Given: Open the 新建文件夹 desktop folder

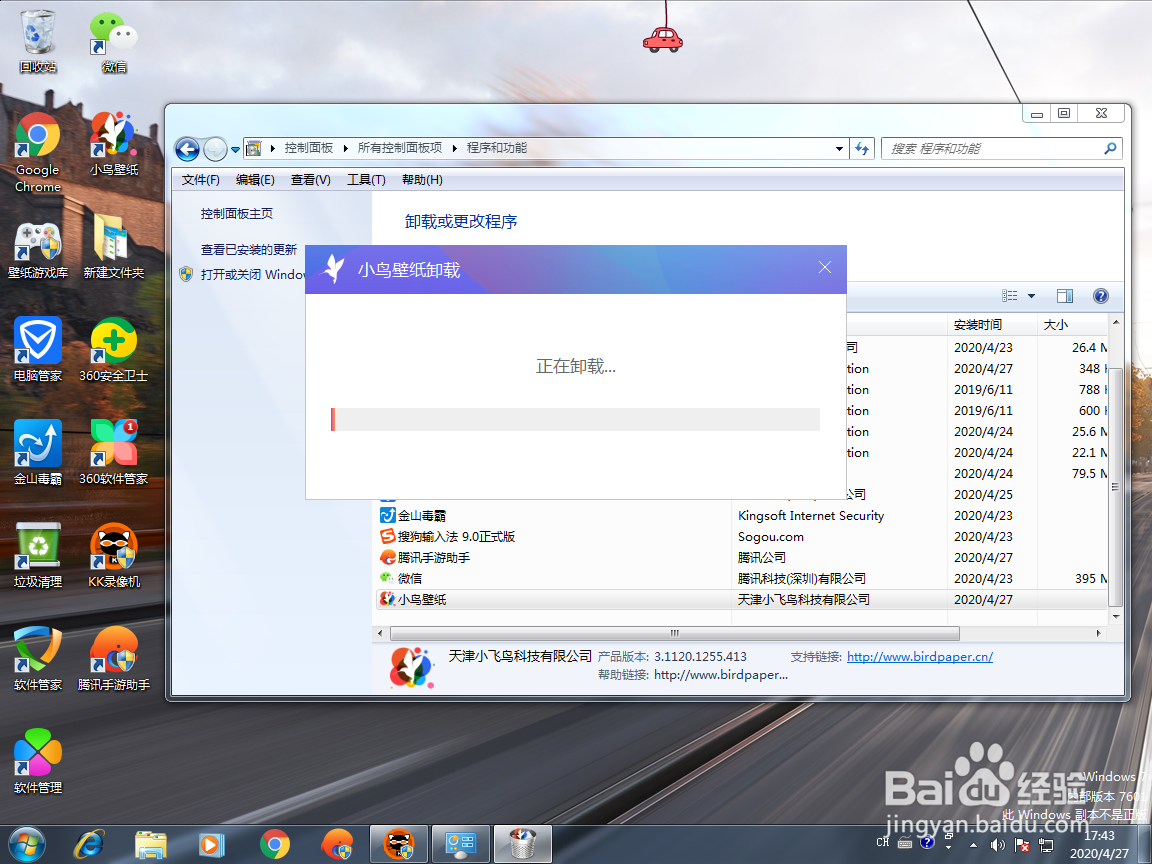Looking at the screenshot, I should coord(114,248).
